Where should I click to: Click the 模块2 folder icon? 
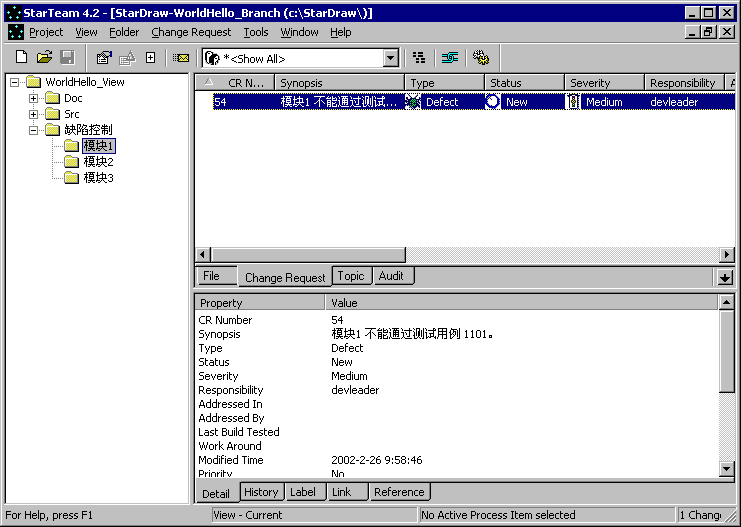tap(71, 162)
